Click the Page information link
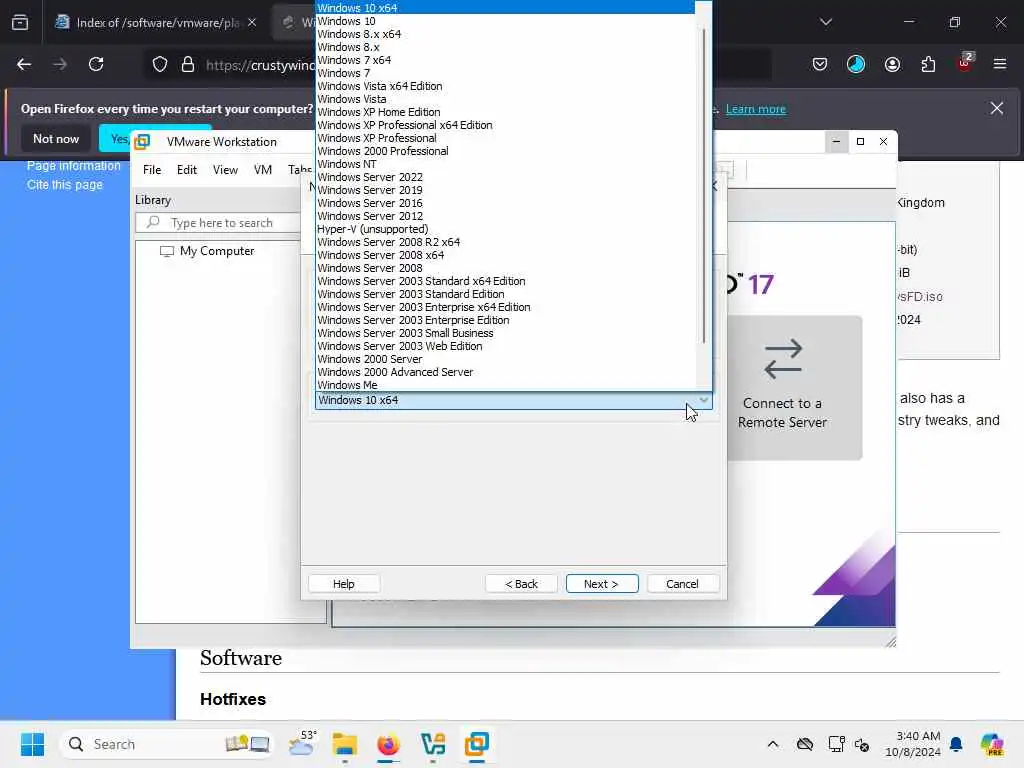 pyautogui.click(x=74, y=166)
